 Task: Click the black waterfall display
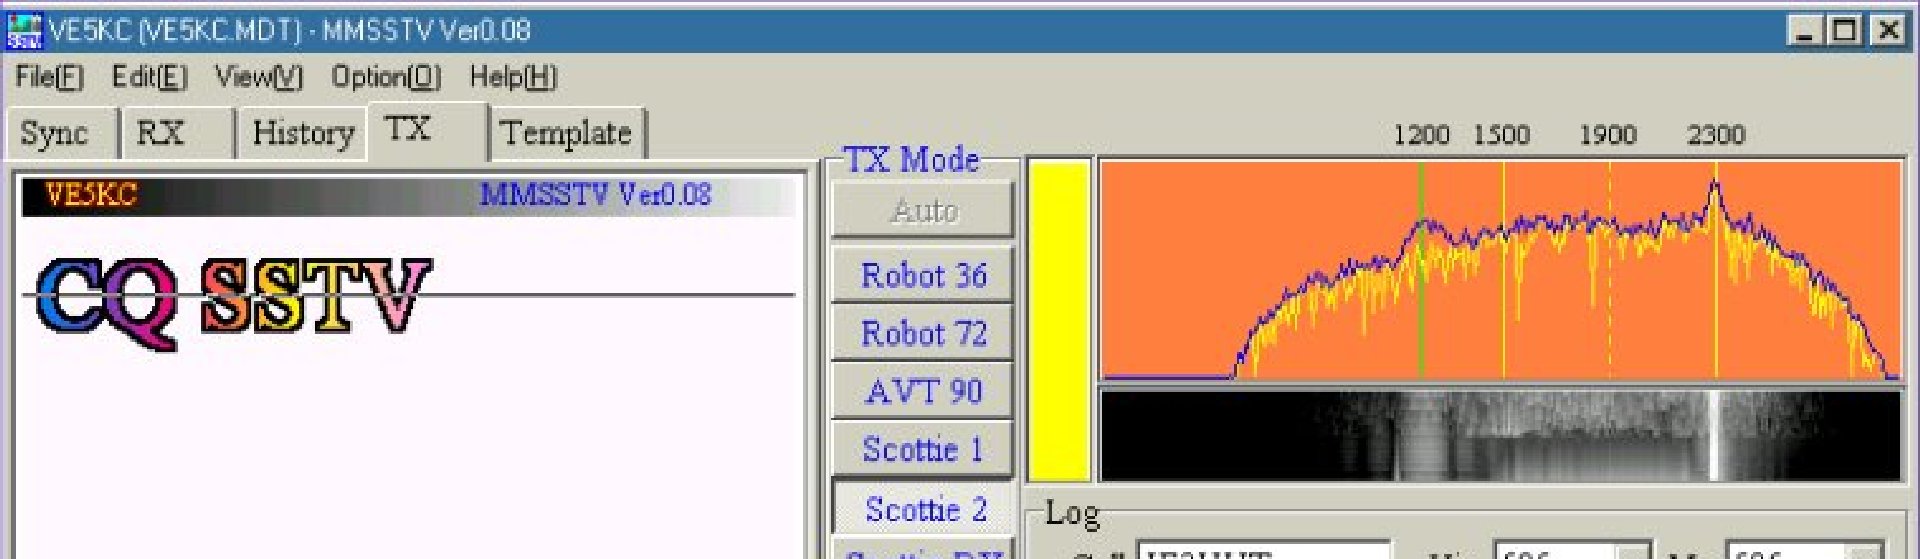(x=1500, y=436)
